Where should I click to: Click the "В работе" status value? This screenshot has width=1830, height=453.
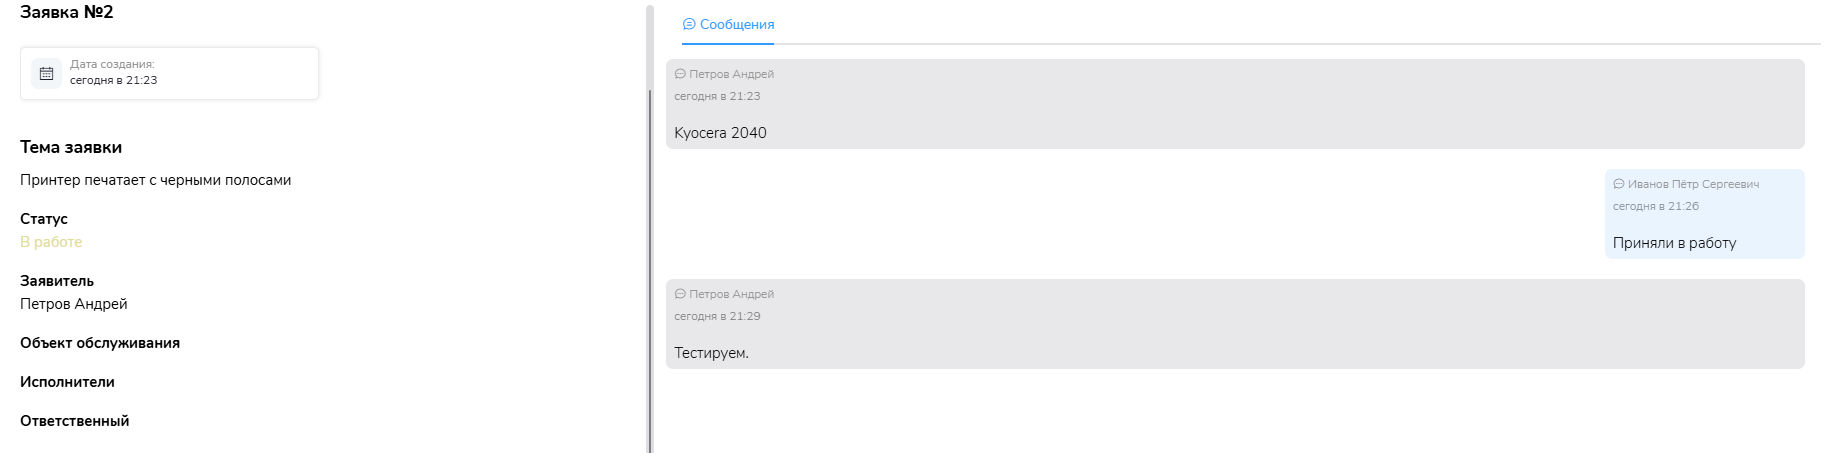coord(51,242)
